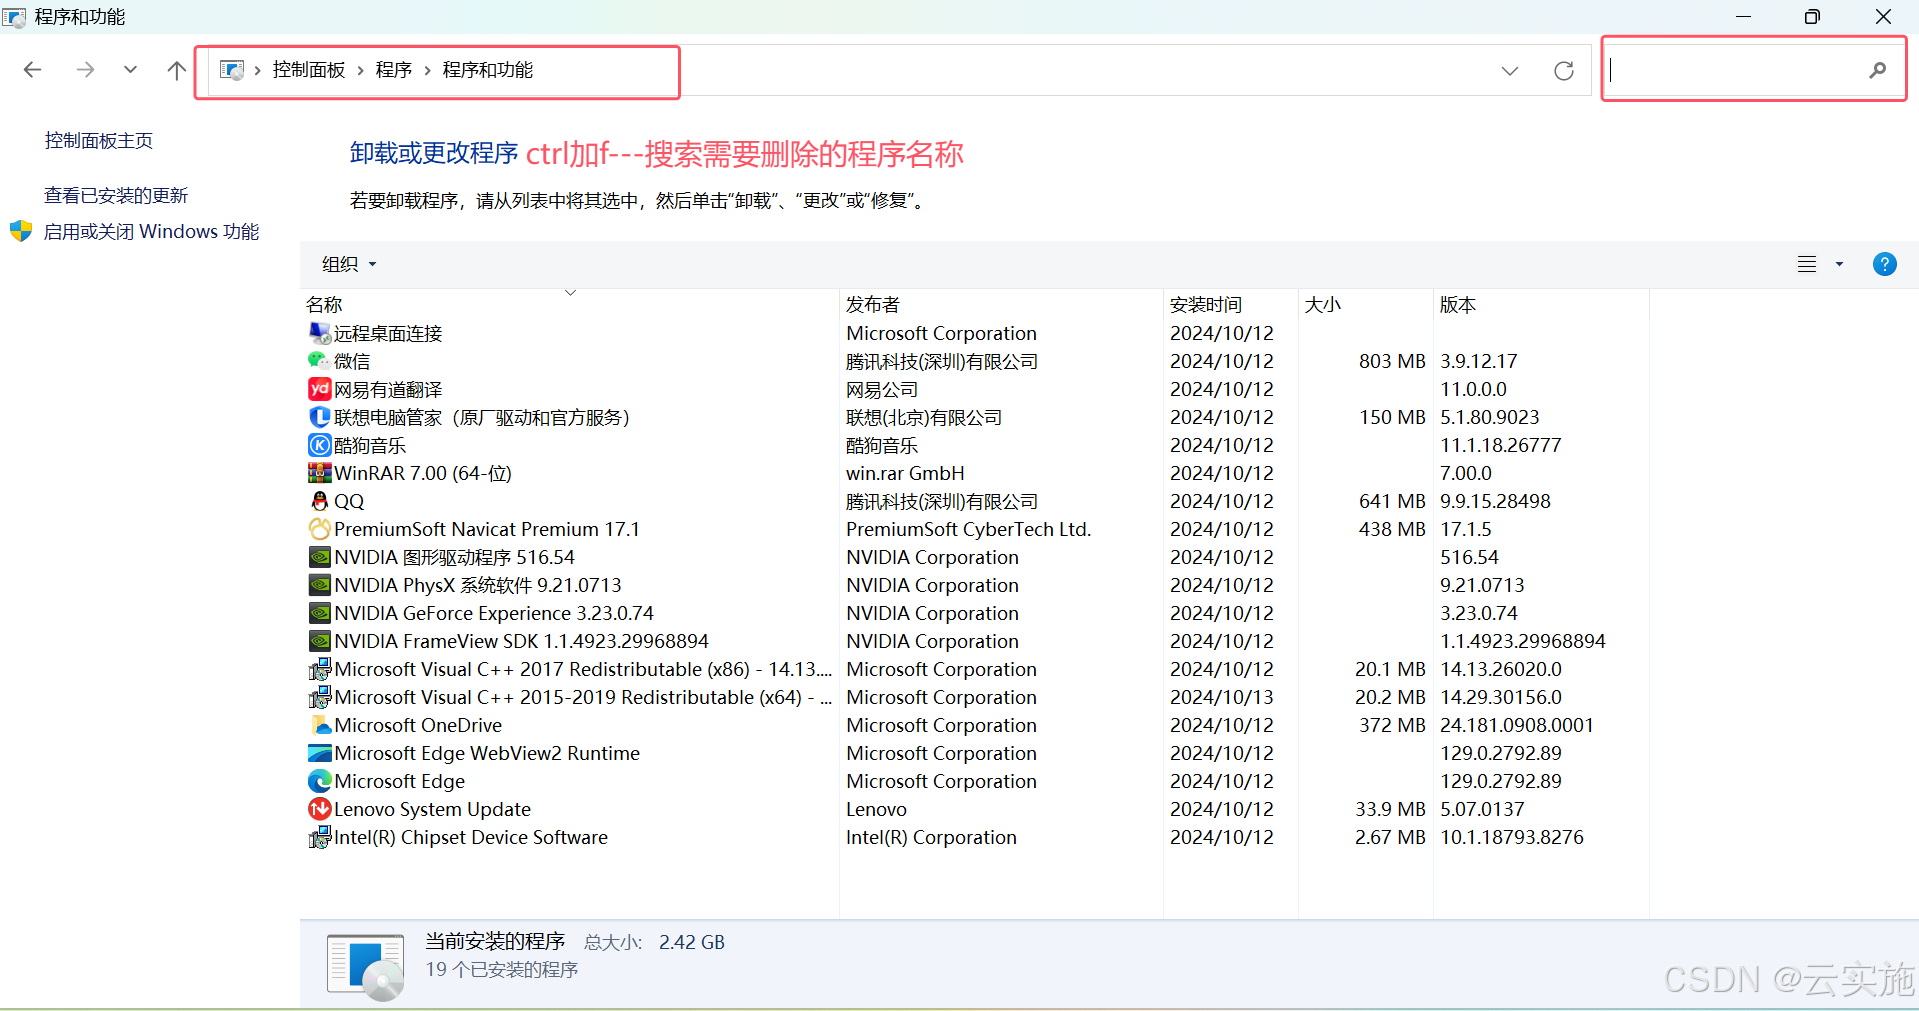Click publisher cell win.rar GmbH

(905, 473)
